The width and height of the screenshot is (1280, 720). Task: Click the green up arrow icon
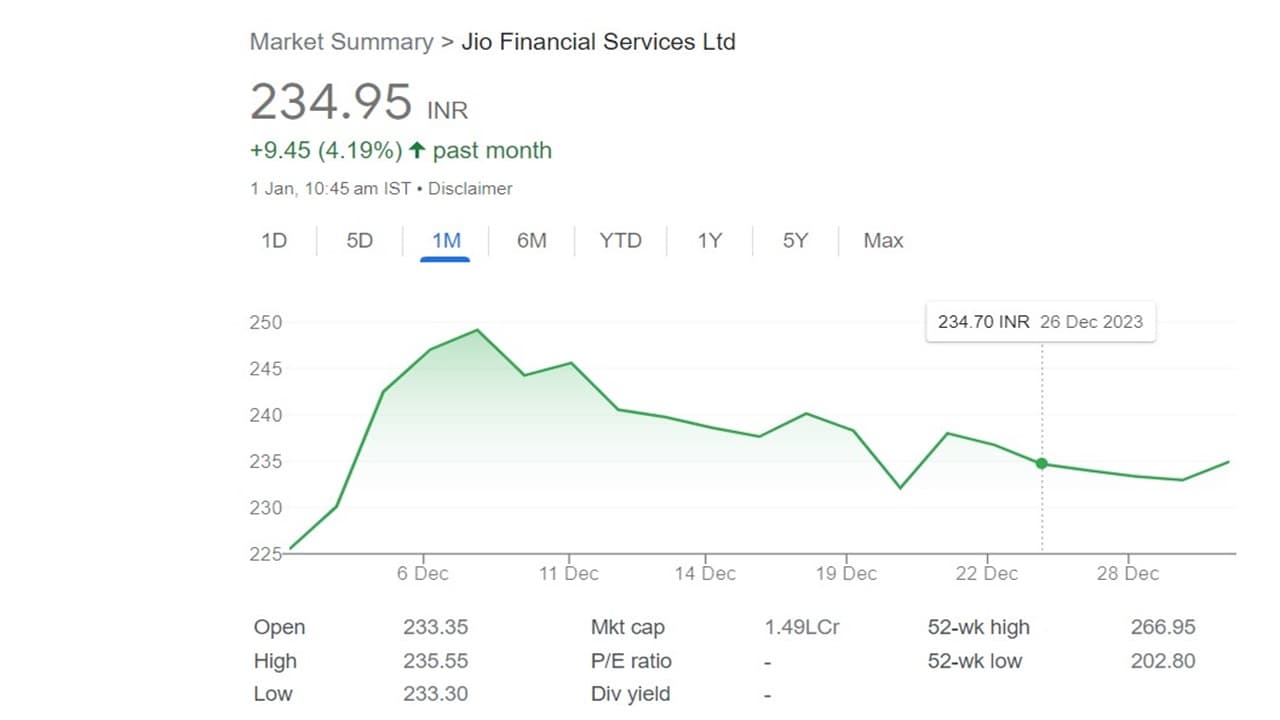tap(417, 151)
